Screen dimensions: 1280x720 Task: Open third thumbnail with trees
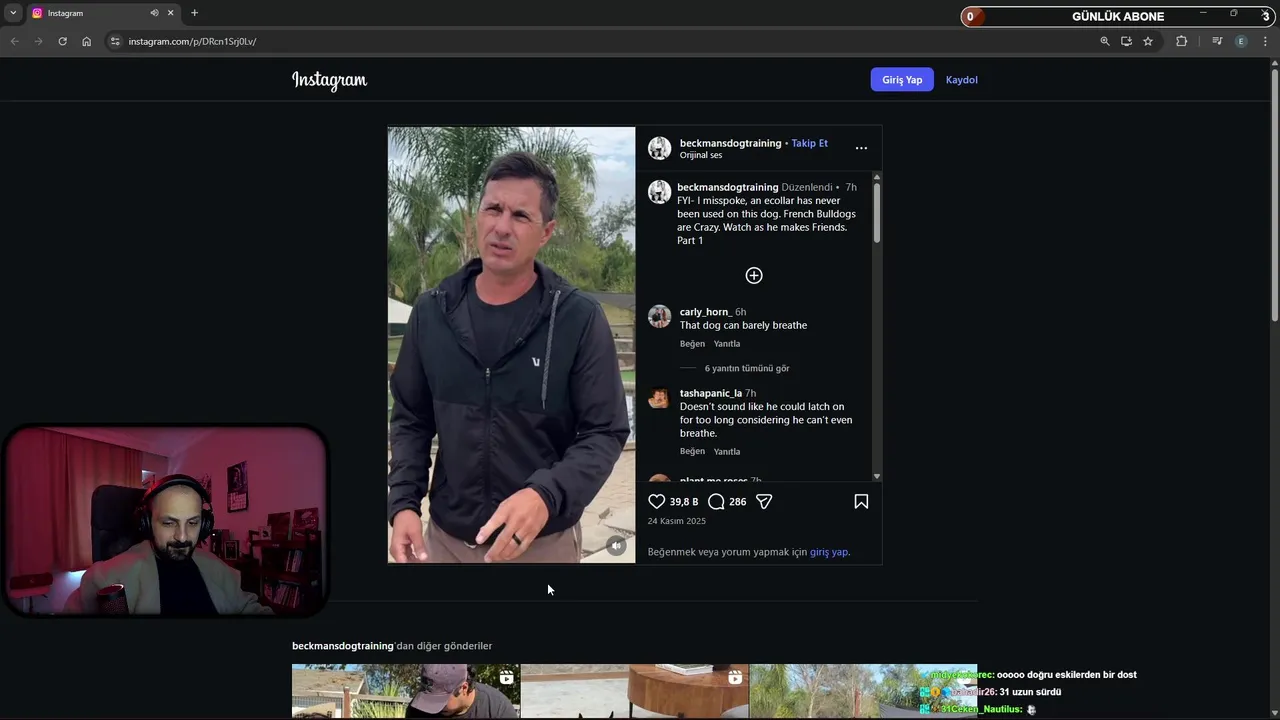click(863, 692)
